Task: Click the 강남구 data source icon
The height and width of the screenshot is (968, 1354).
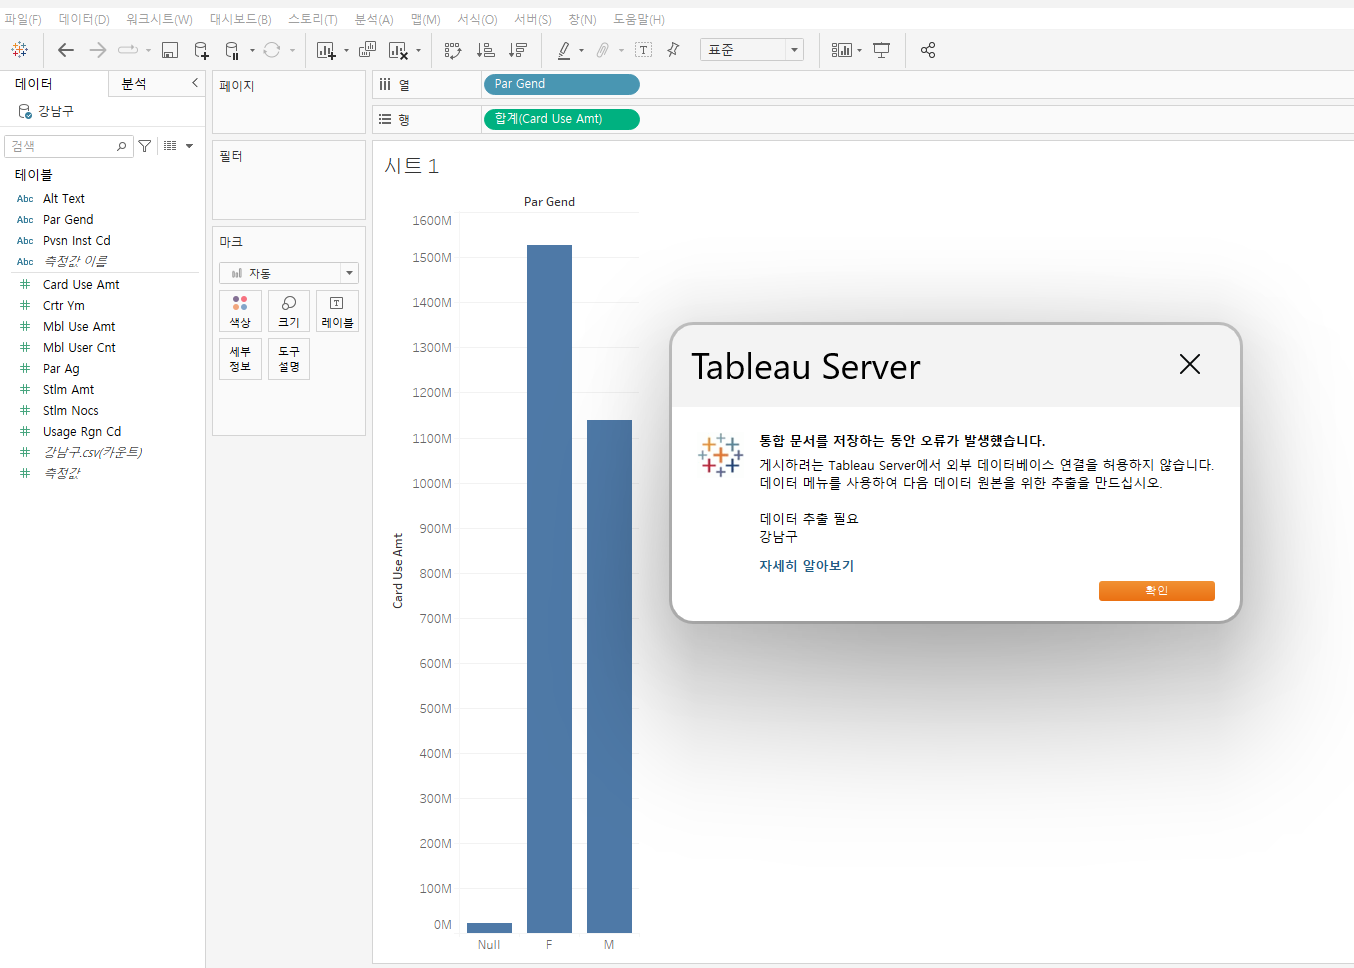Action: point(25,111)
